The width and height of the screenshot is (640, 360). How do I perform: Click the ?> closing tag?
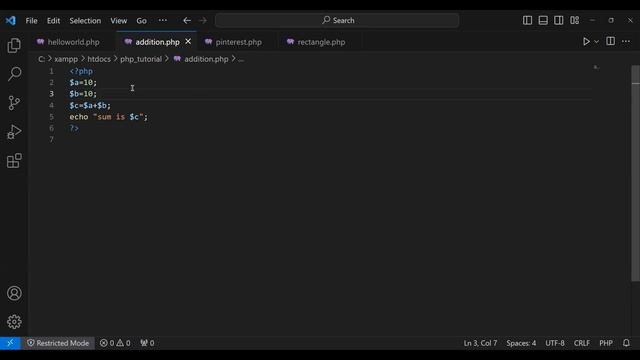(74, 128)
